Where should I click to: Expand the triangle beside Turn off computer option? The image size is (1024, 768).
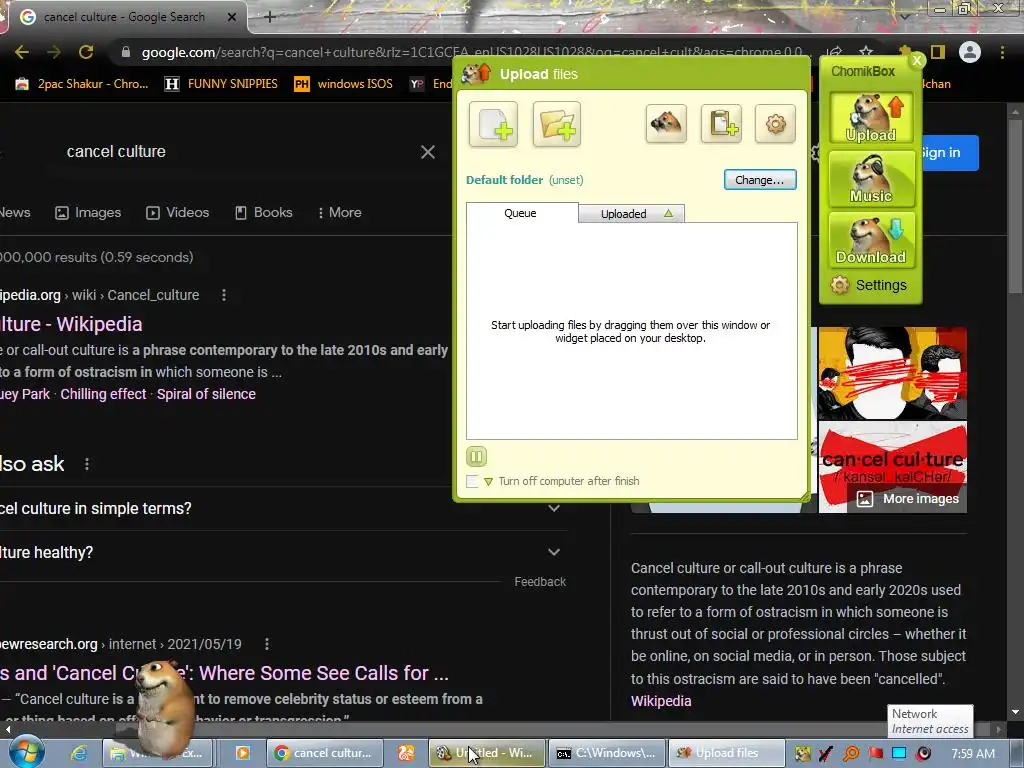[488, 482]
